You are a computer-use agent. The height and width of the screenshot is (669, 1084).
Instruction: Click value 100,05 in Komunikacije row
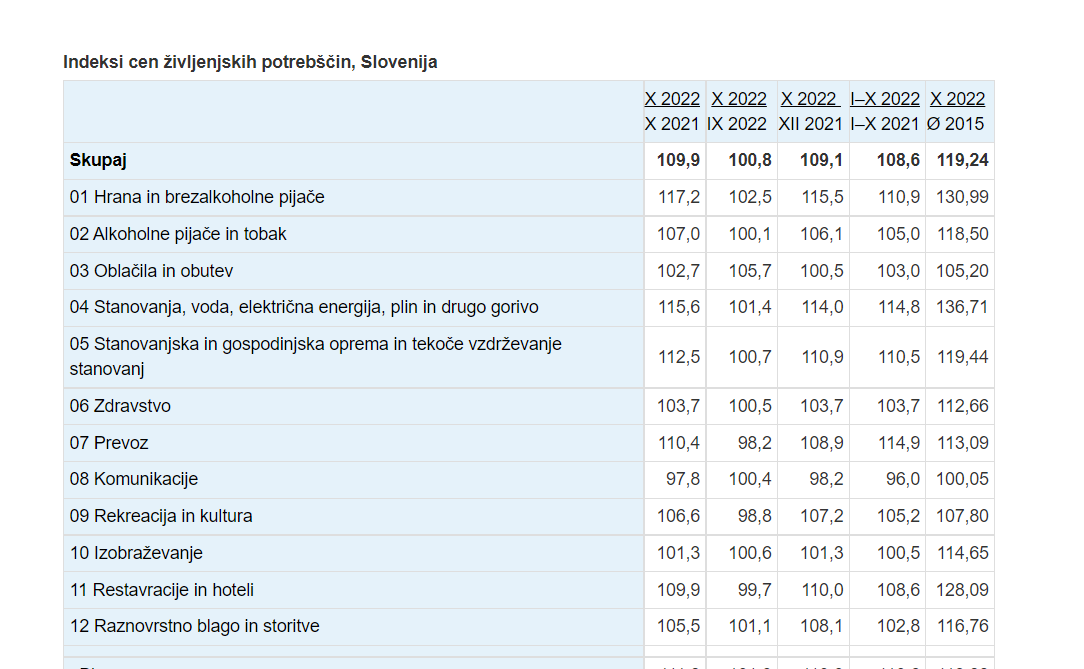962,480
